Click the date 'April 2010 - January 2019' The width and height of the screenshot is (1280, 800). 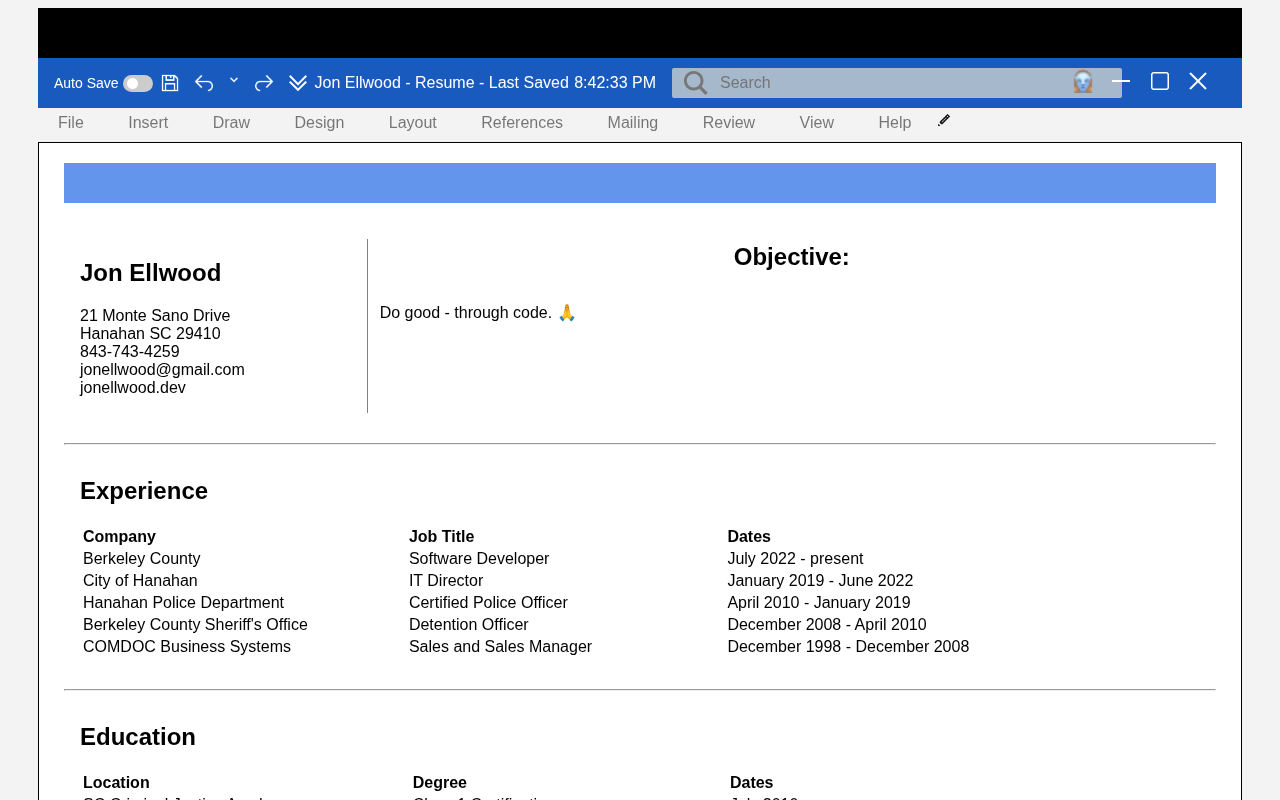point(819,603)
